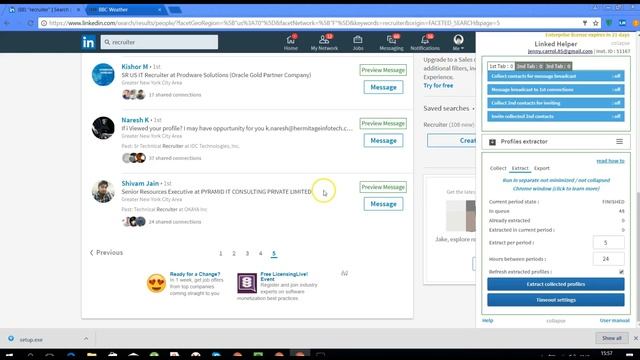The image size is (640, 360).
Task: Open Timeout settings
Action: 556,300
